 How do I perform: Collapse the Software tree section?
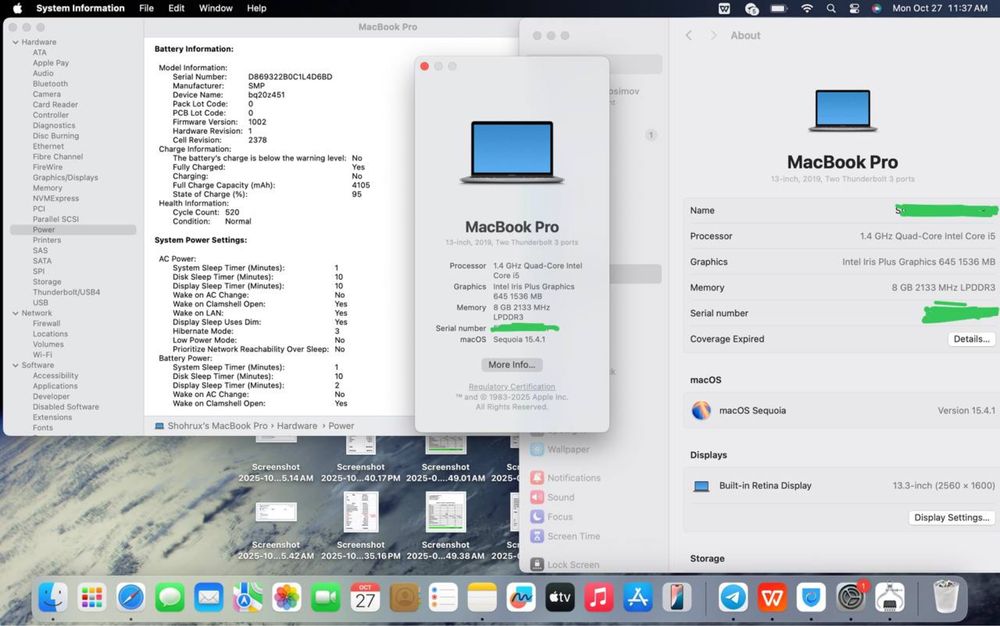click(15, 365)
